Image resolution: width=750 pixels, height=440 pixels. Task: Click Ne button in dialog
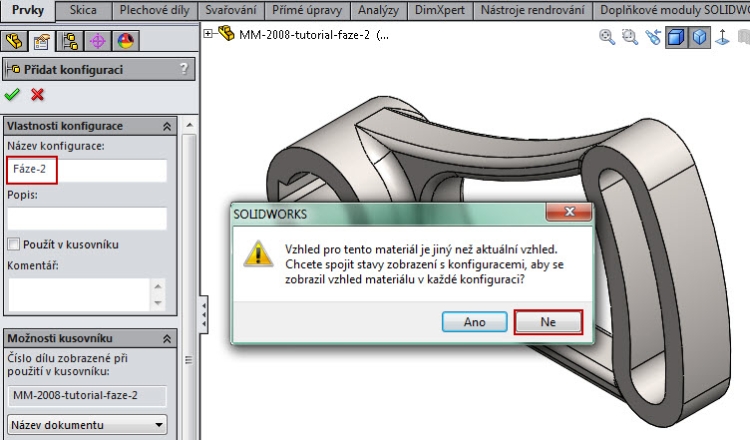tap(548, 322)
